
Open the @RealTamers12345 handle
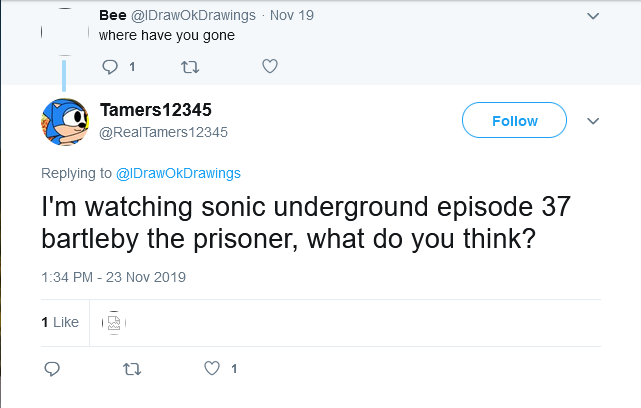164,132
